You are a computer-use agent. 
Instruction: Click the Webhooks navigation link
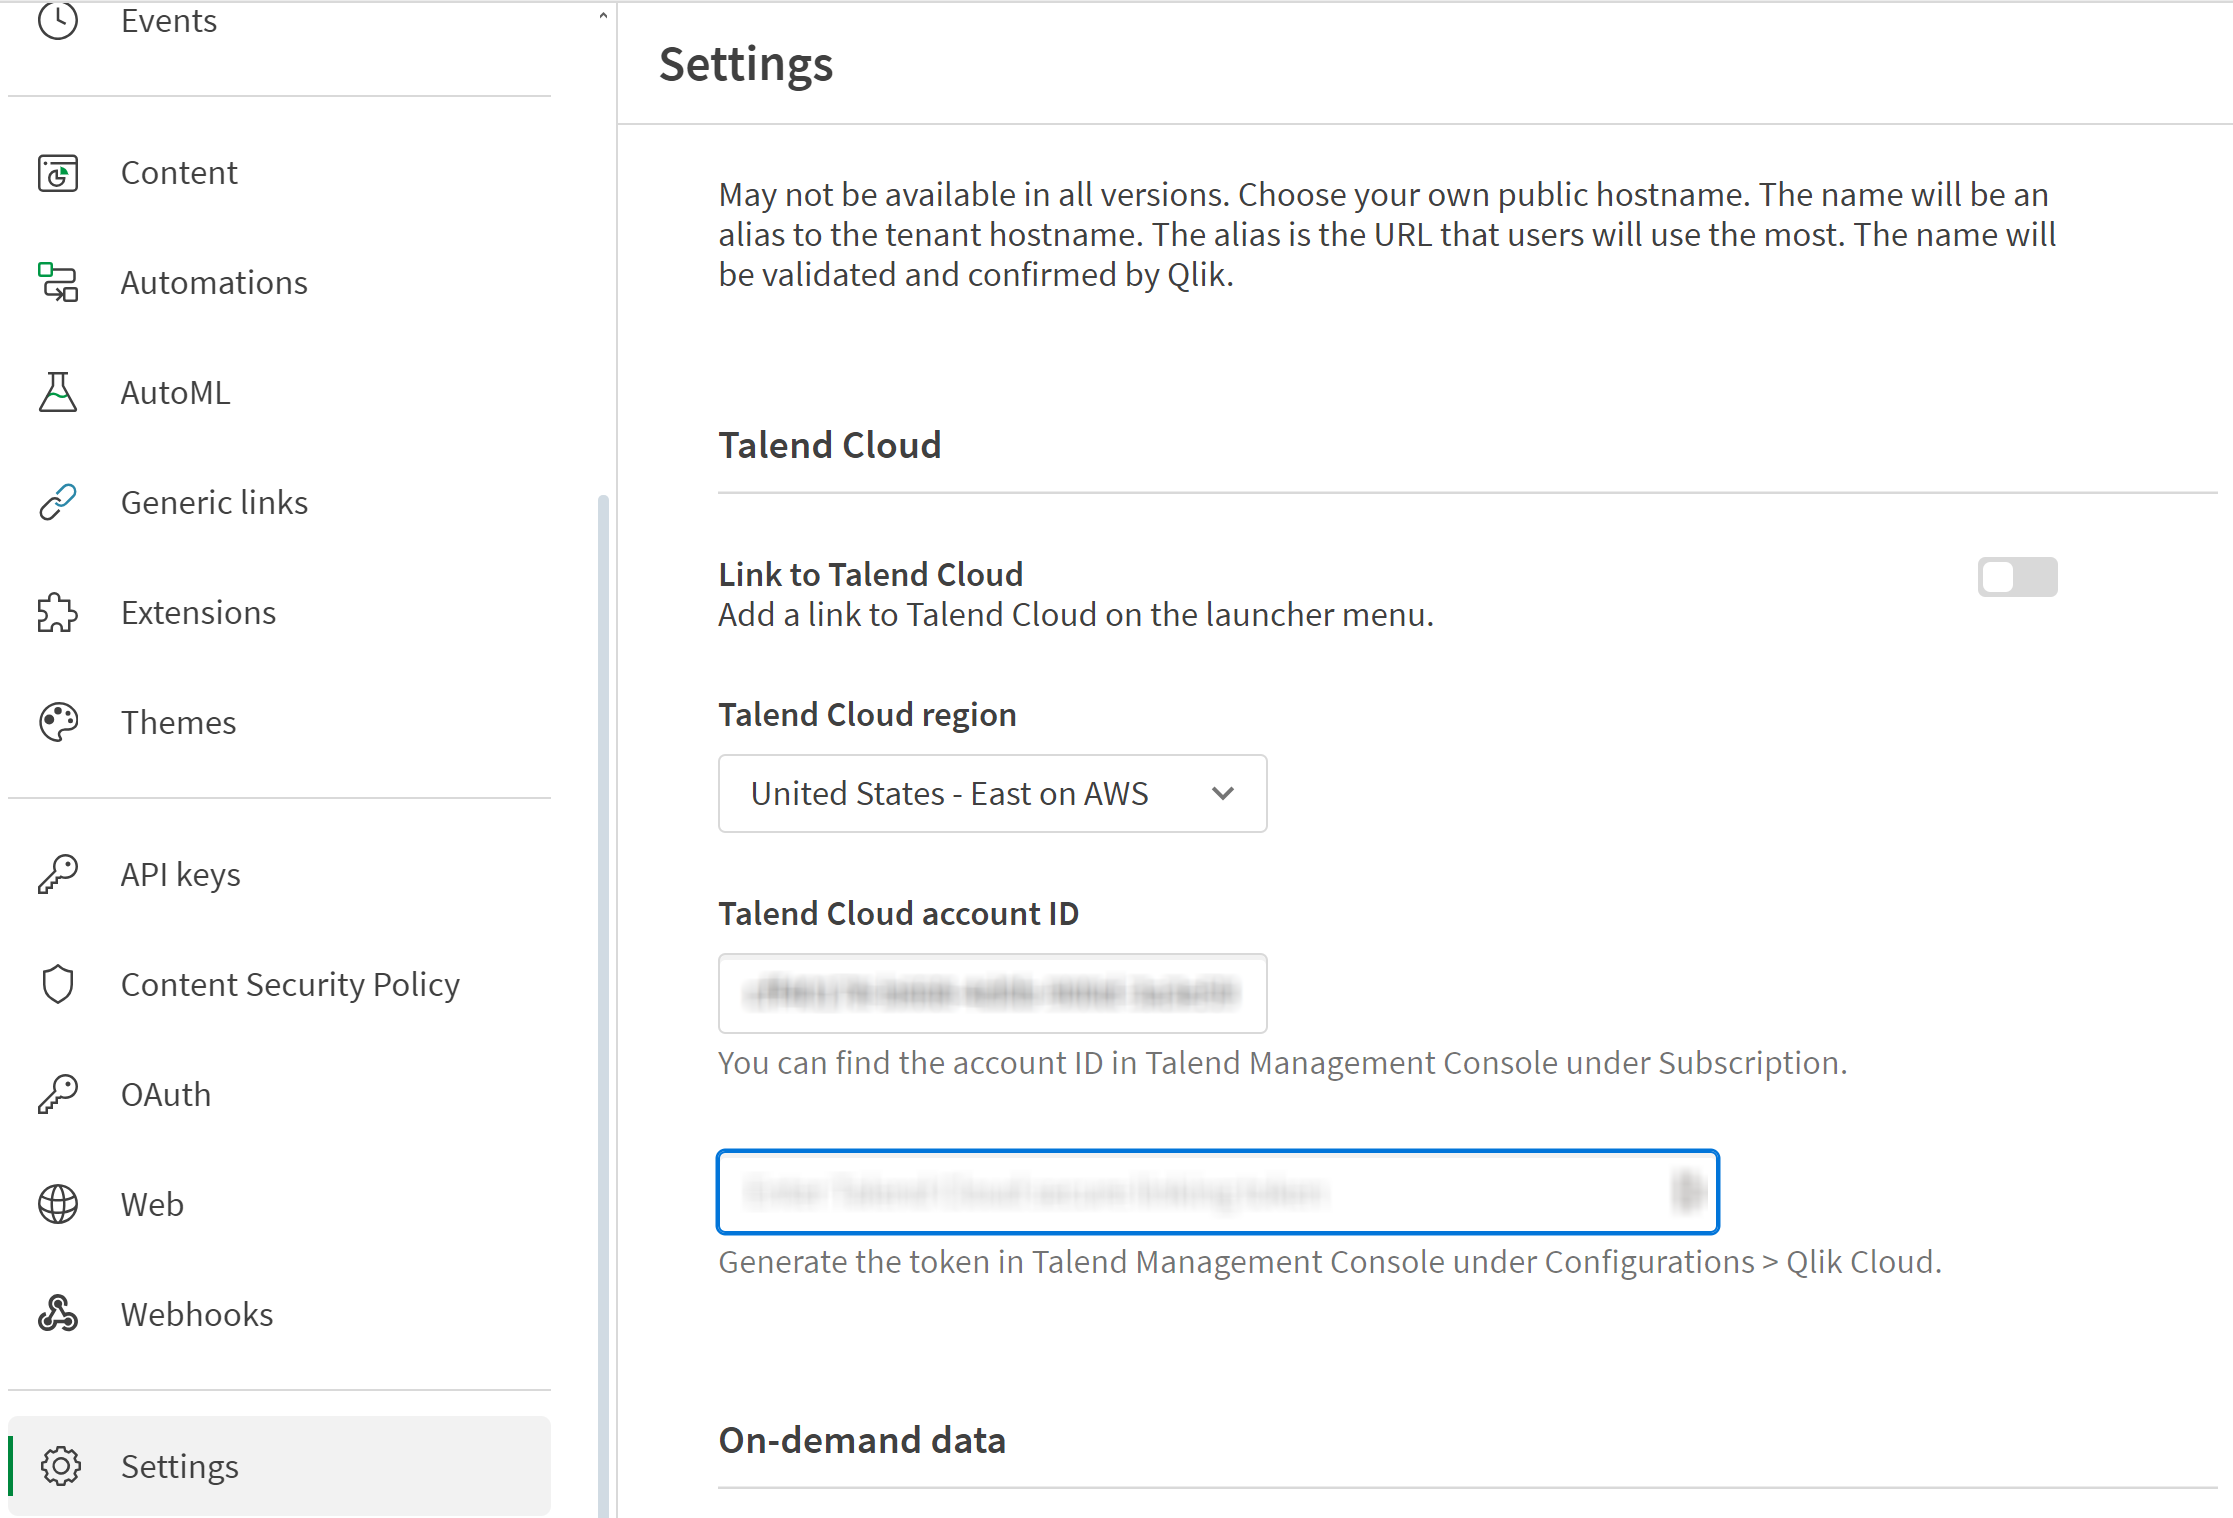(x=198, y=1313)
